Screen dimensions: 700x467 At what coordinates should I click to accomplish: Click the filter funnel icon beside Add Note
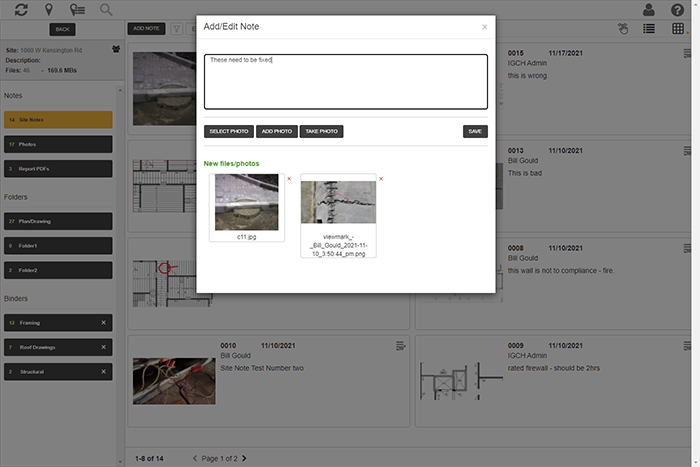click(x=177, y=29)
